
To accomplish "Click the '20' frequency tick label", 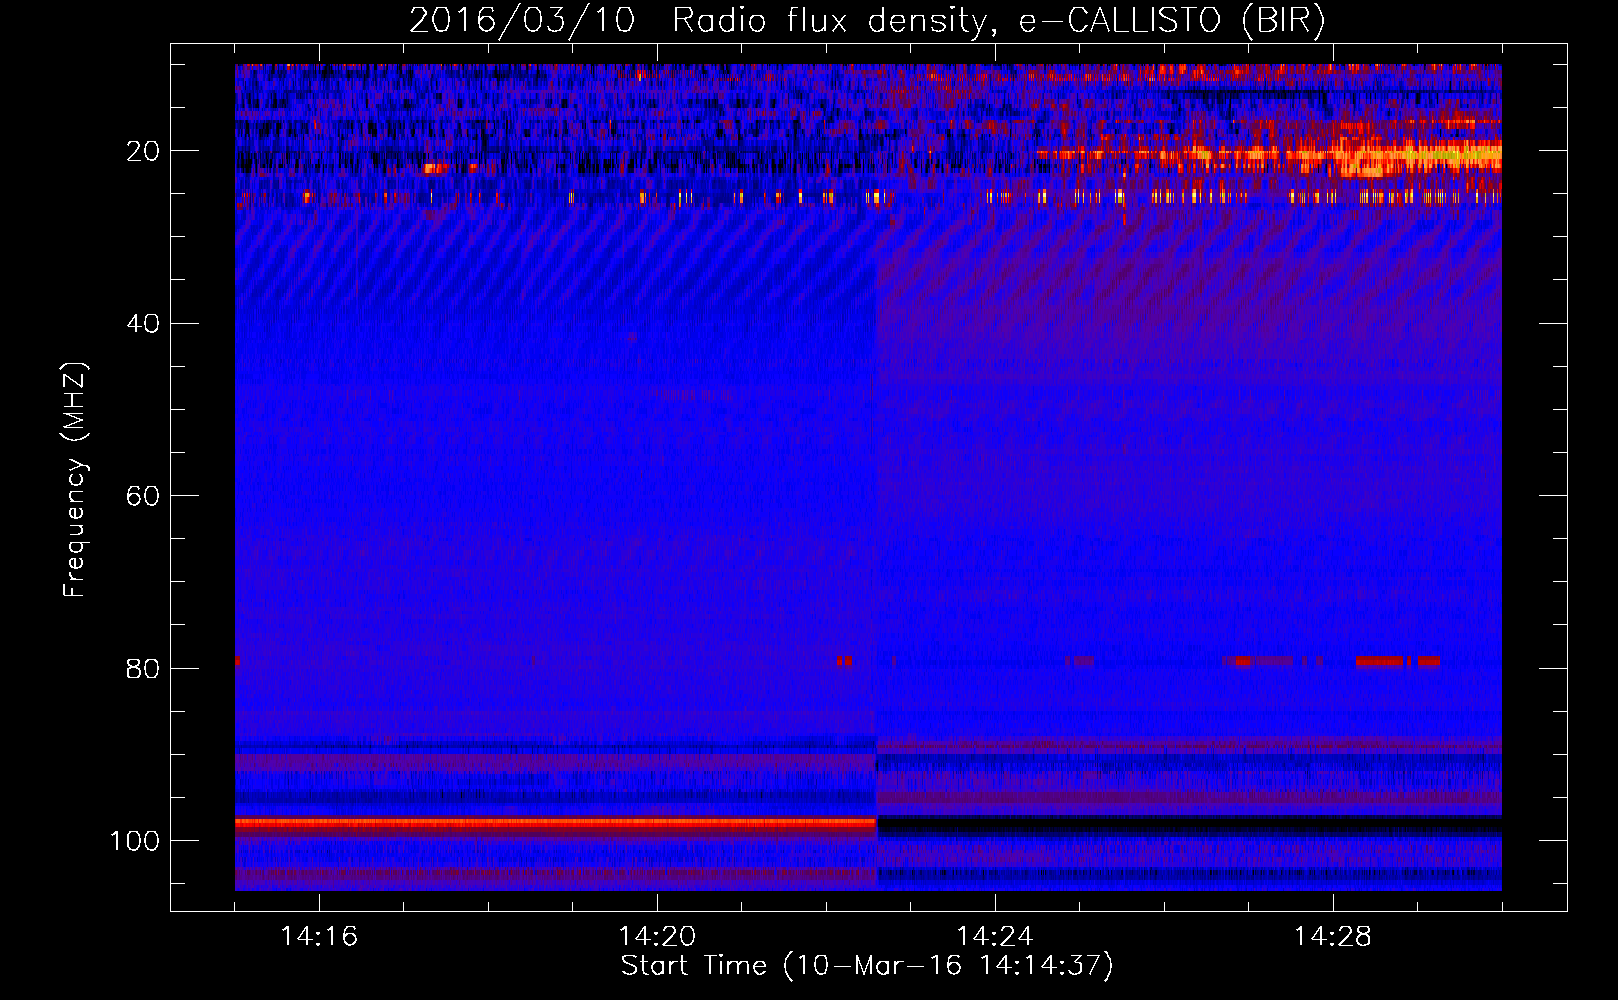I will (144, 151).
